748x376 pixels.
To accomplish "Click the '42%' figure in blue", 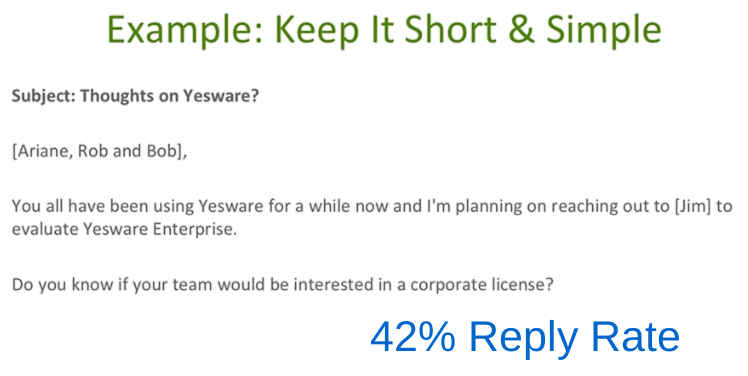I will [x=413, y=336].
